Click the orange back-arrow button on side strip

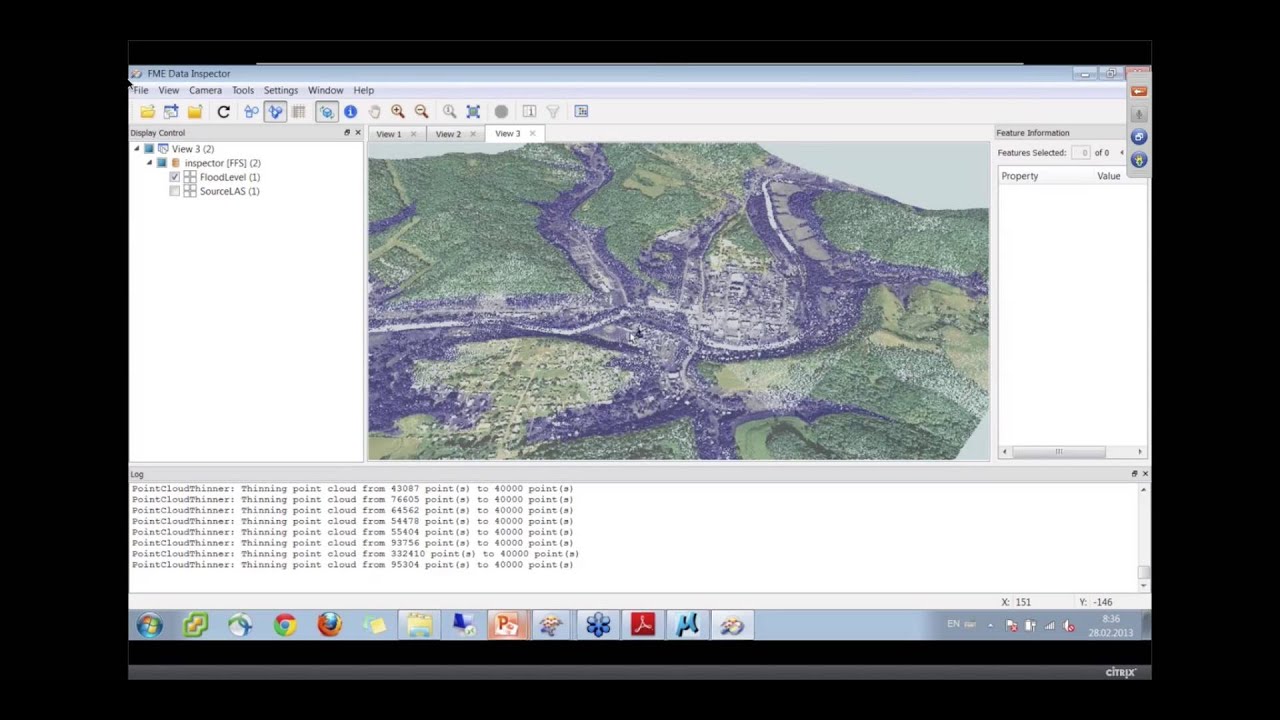1139,92
